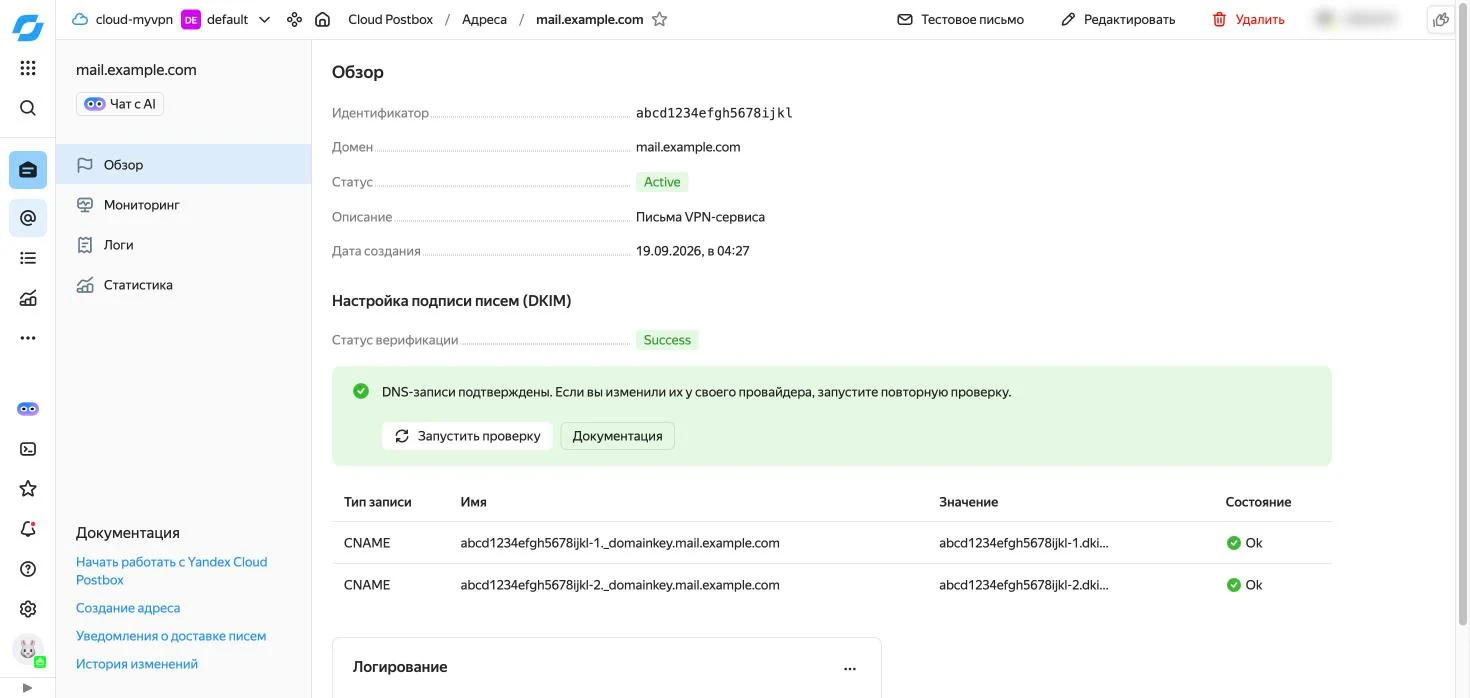Open the Cloud Postbox service icon in sidebar
The width and height of the screenshot is (1470, 698).
pos(28,170)
